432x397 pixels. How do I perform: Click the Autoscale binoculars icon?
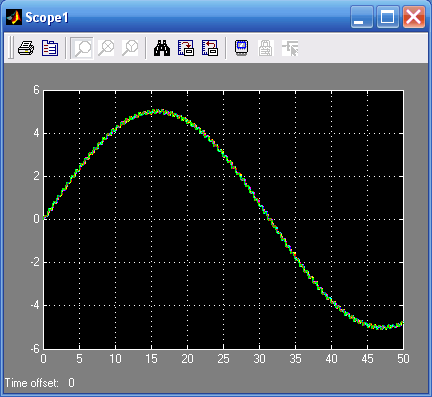(162, 48)
